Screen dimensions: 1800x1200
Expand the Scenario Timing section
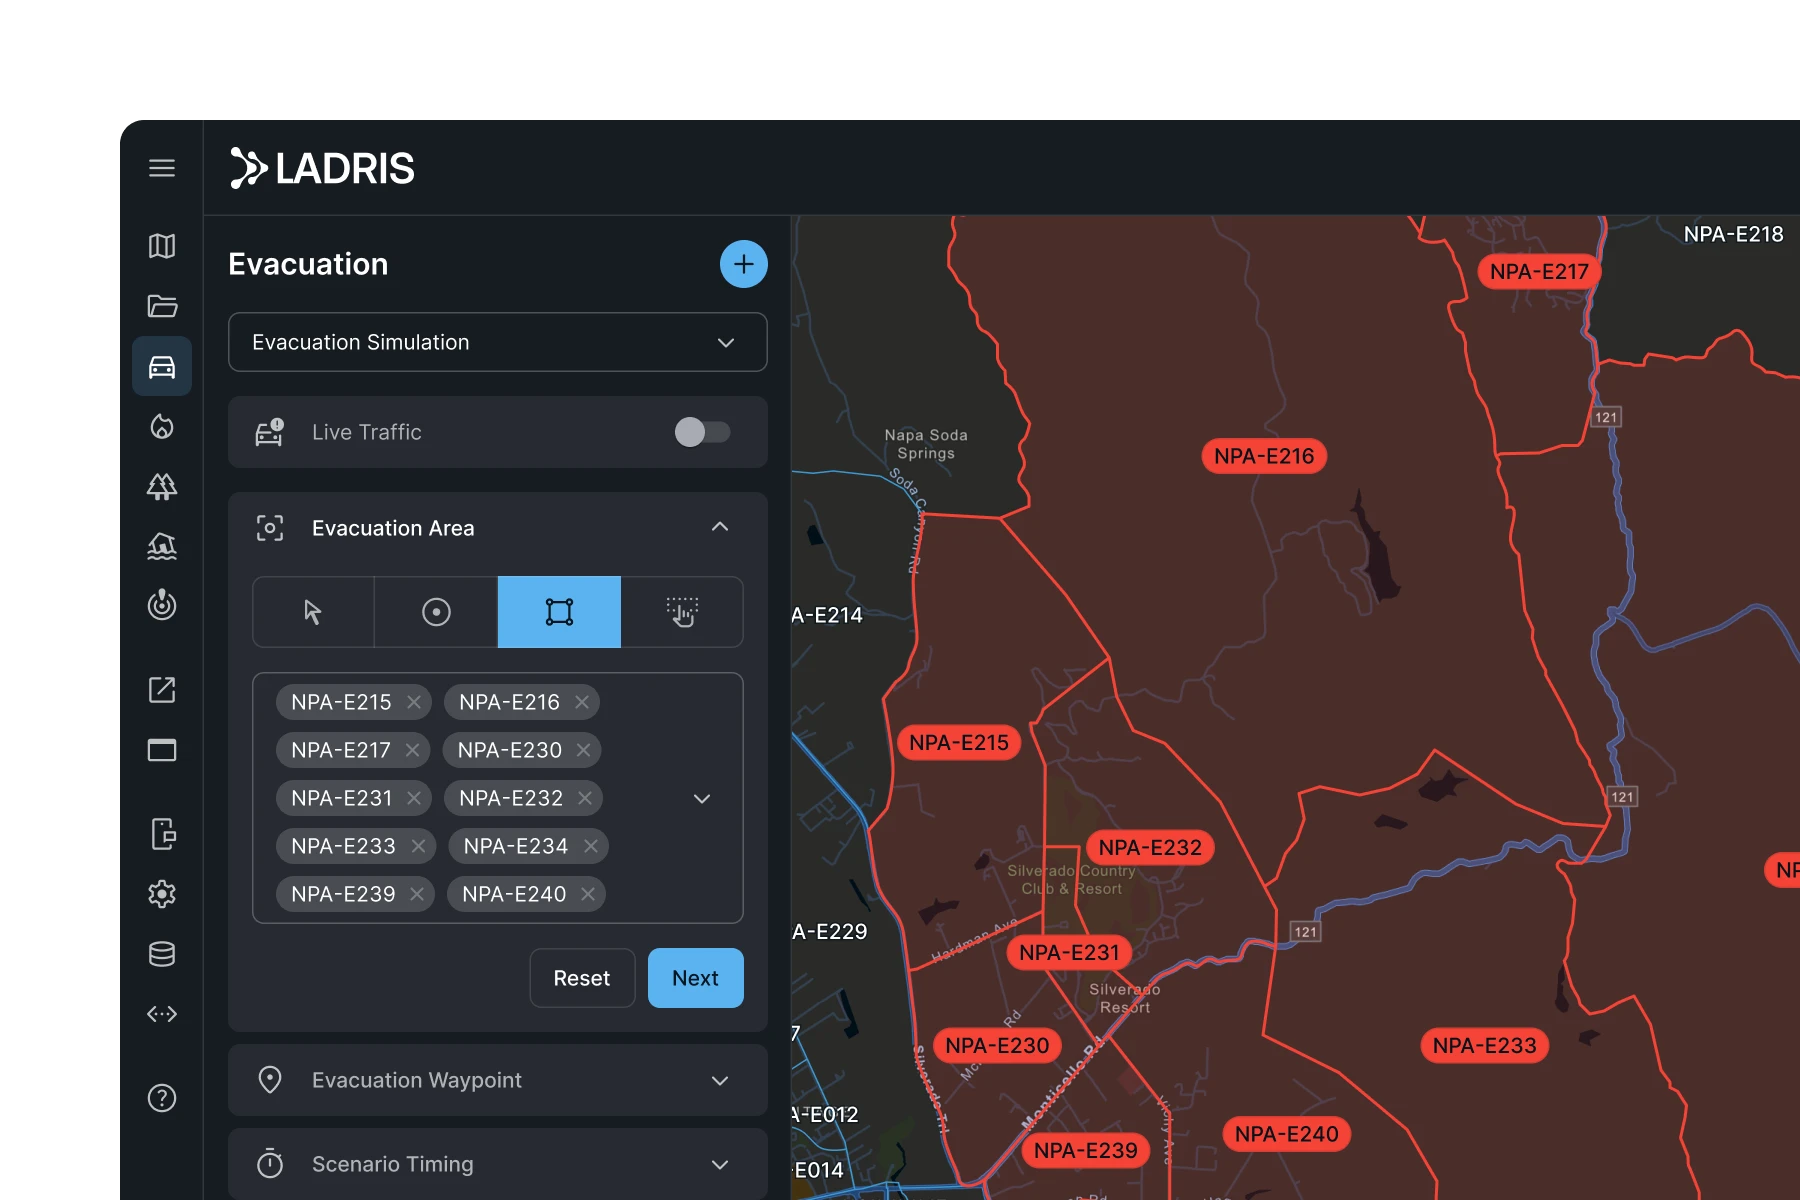coord(718,1164)
